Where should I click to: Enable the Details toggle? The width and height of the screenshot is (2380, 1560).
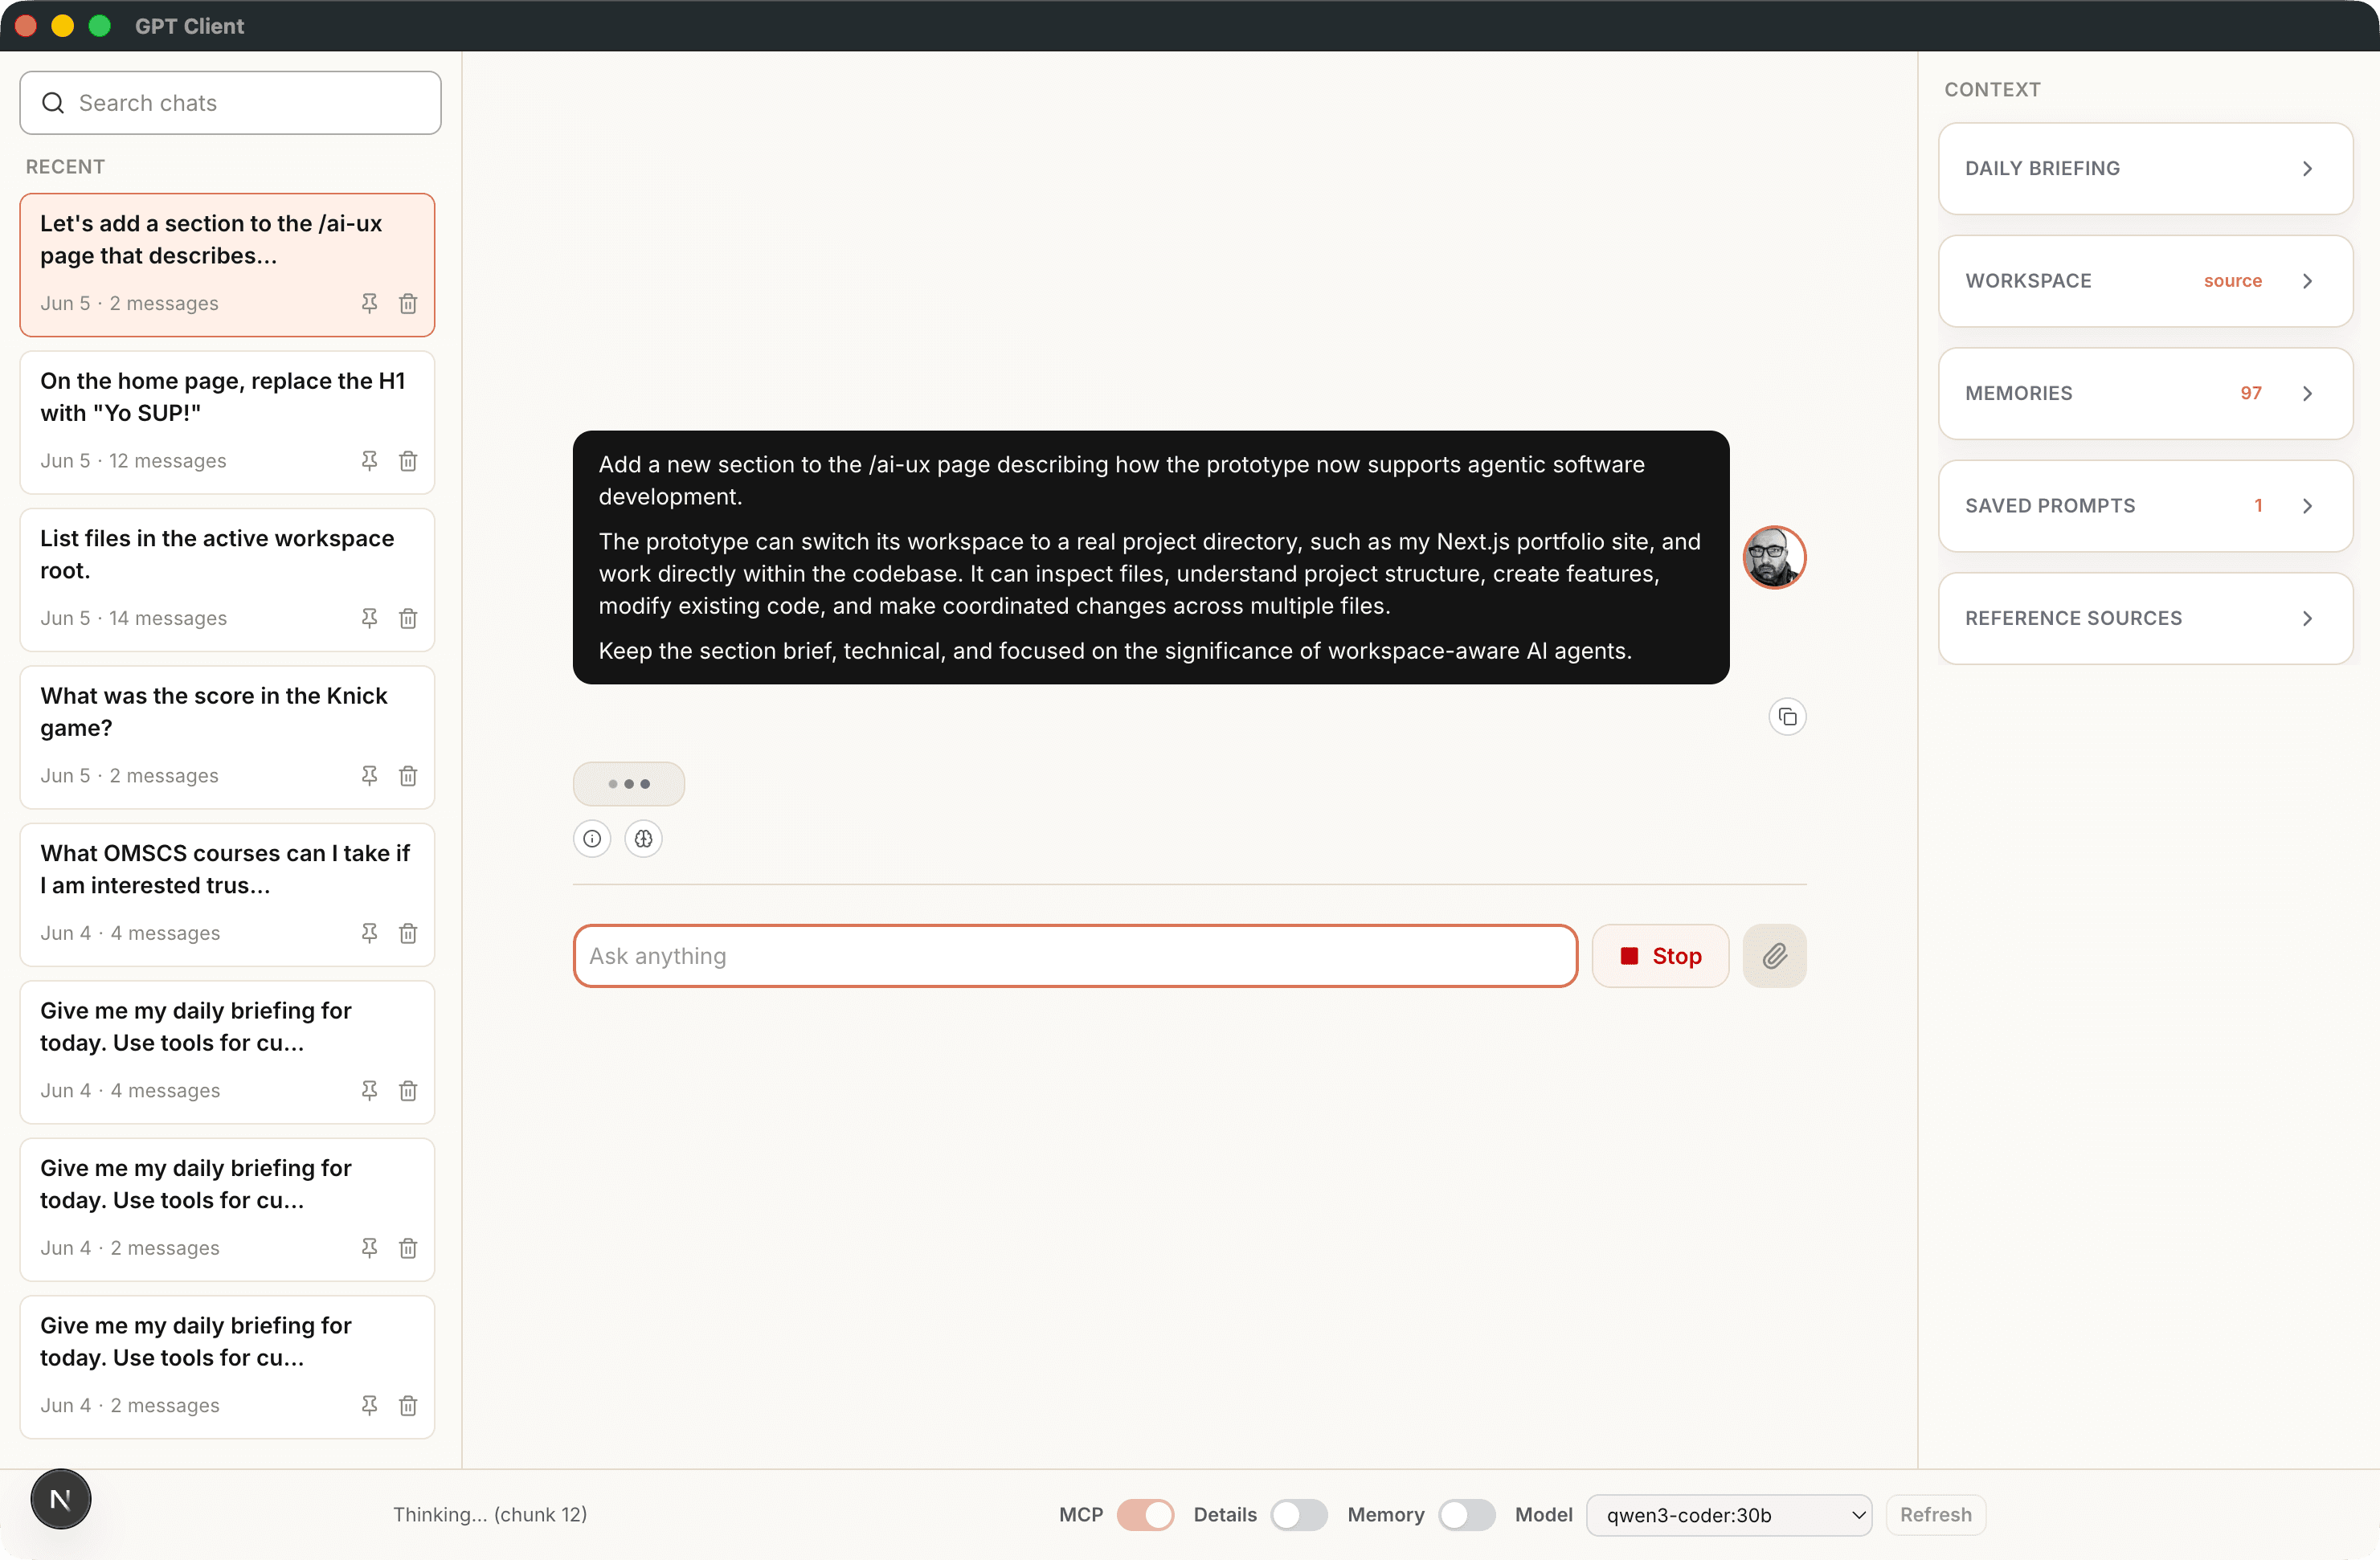pyautogui.click(x=1299, y=1515)
